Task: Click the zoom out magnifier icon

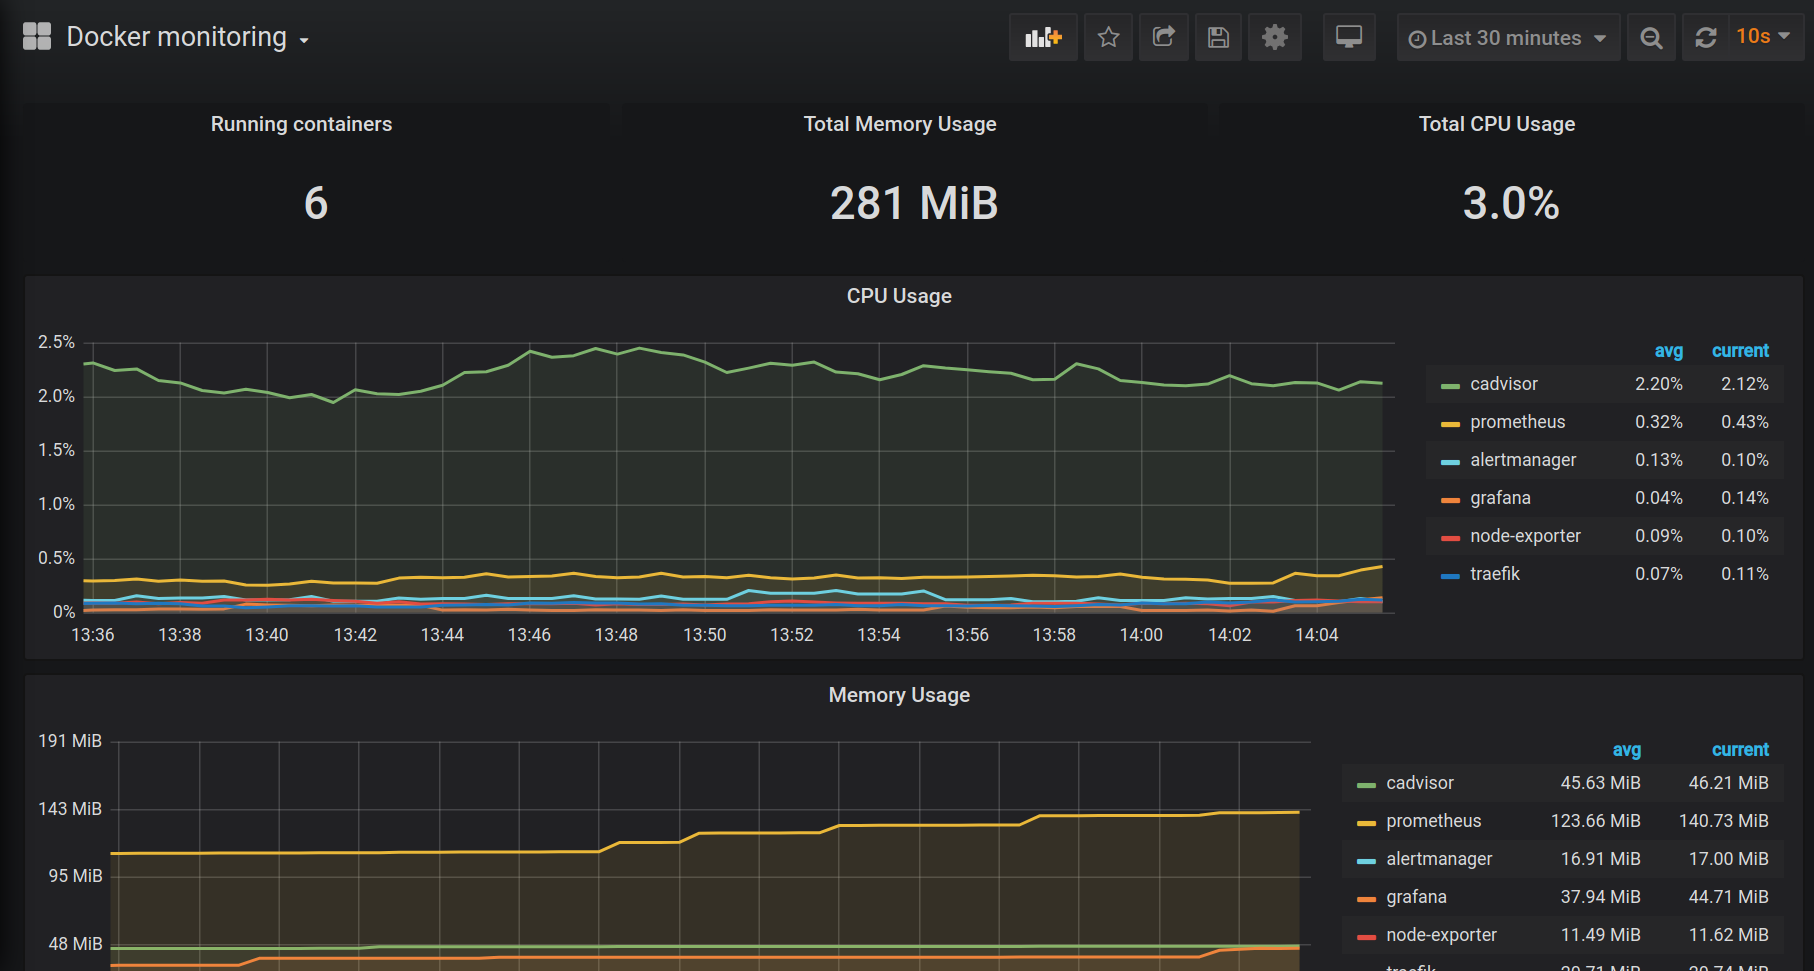Action: pos(1651,38)
